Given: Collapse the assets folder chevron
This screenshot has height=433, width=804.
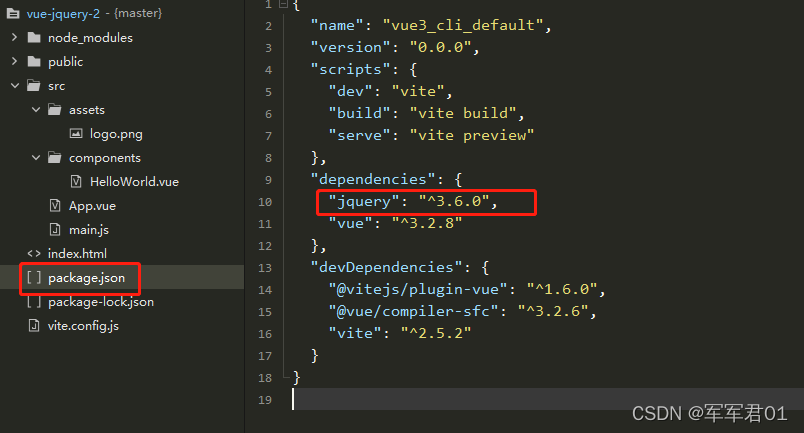Looking at the screenshot, I should 36,109.
